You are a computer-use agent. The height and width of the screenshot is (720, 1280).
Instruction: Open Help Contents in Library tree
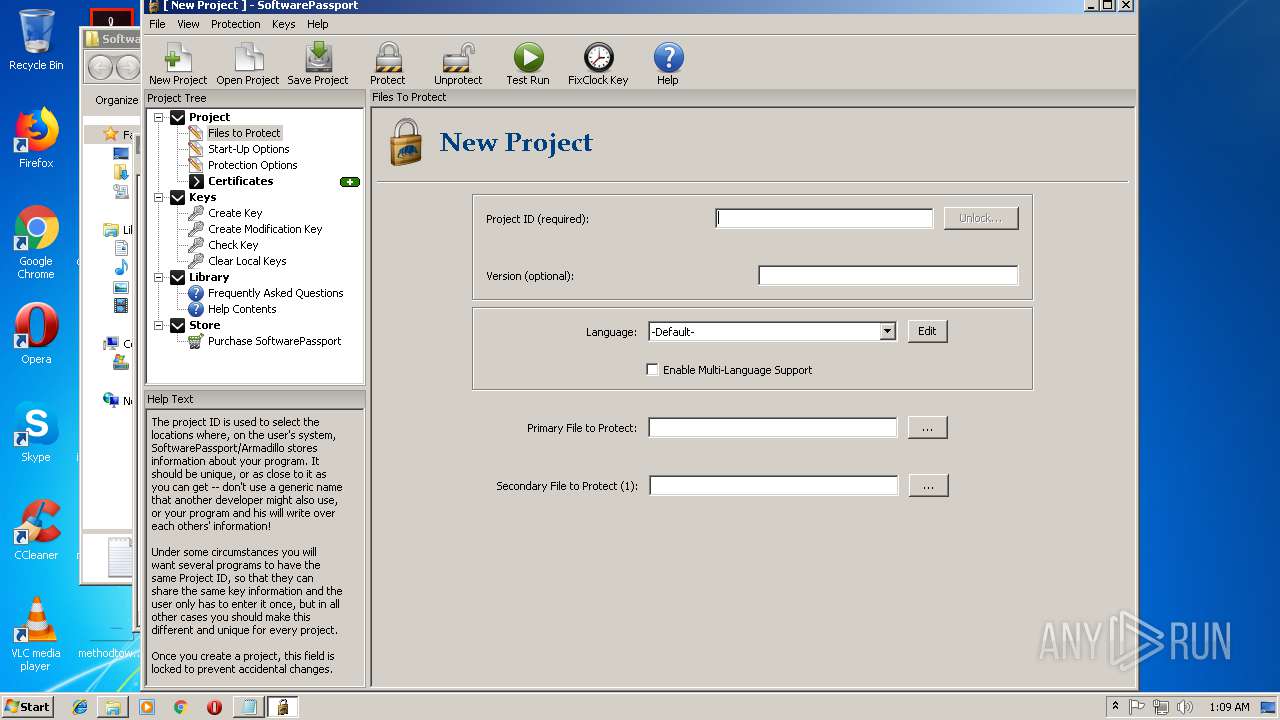click(x=242, y=309)
